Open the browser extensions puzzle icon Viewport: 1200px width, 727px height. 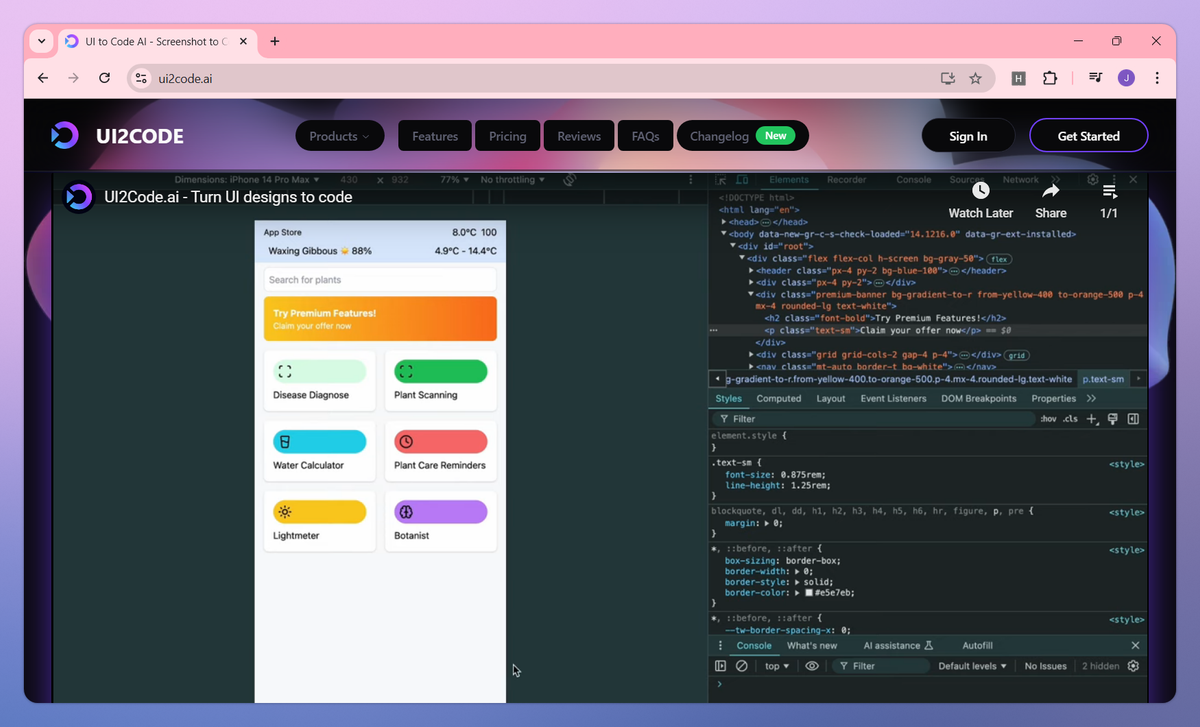(x=1050, y=78)
